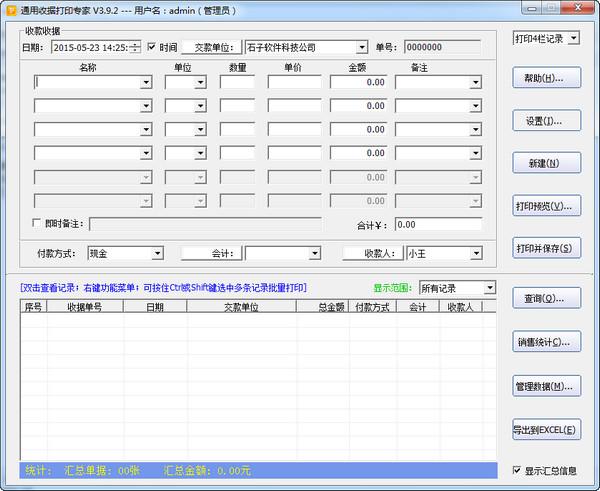Click into the 单号 number field
Viewport: 600px width, 491px height.
tap(440, 47)
